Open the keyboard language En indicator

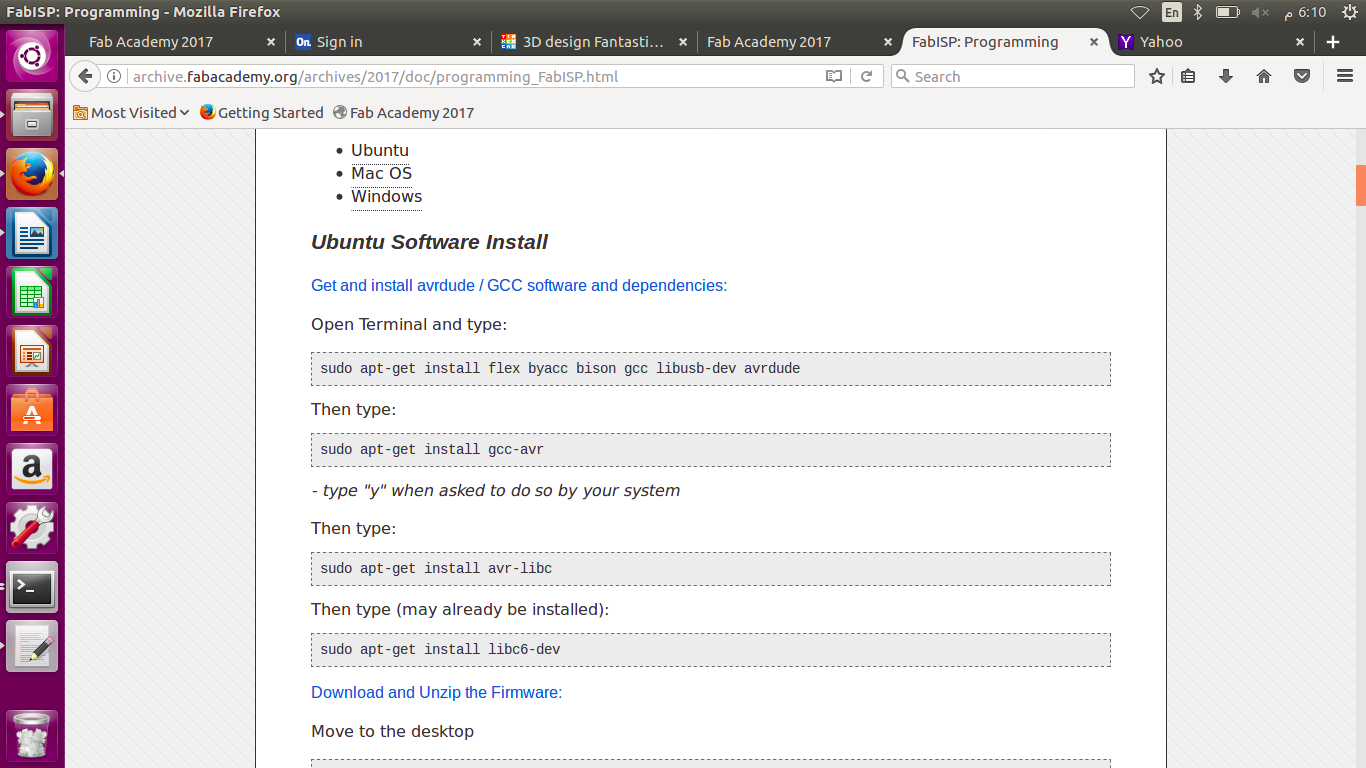1171,12
